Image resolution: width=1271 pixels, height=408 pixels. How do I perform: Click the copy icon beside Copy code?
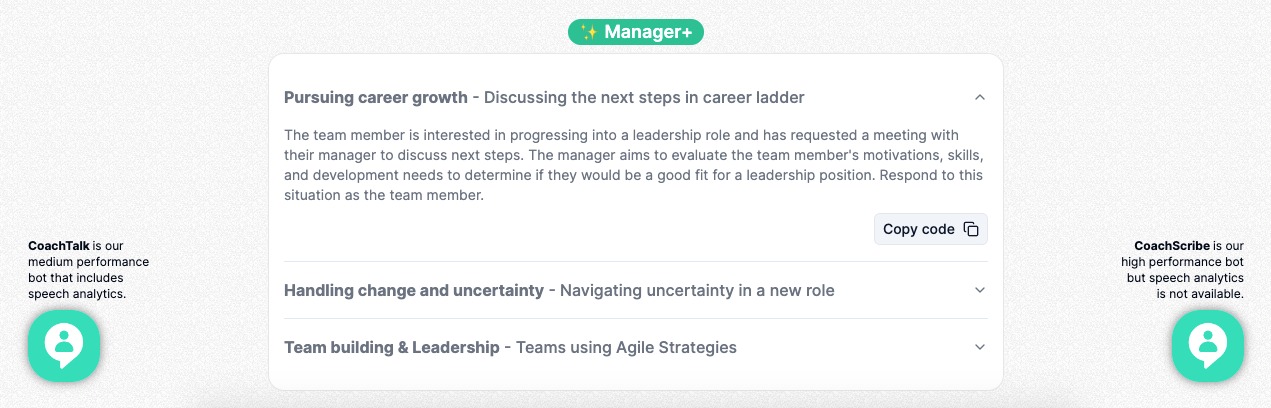click(971, 229)
